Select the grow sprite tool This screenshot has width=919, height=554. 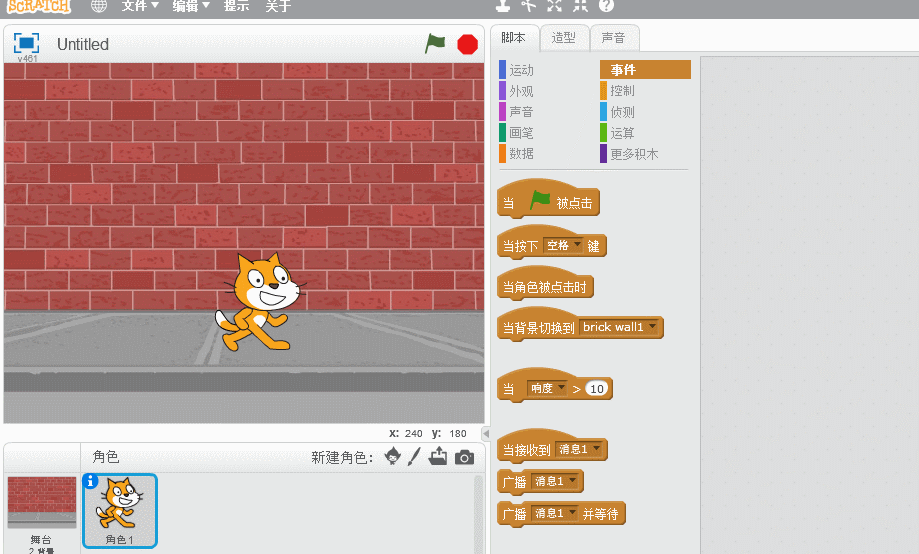(x=554, y=5)
